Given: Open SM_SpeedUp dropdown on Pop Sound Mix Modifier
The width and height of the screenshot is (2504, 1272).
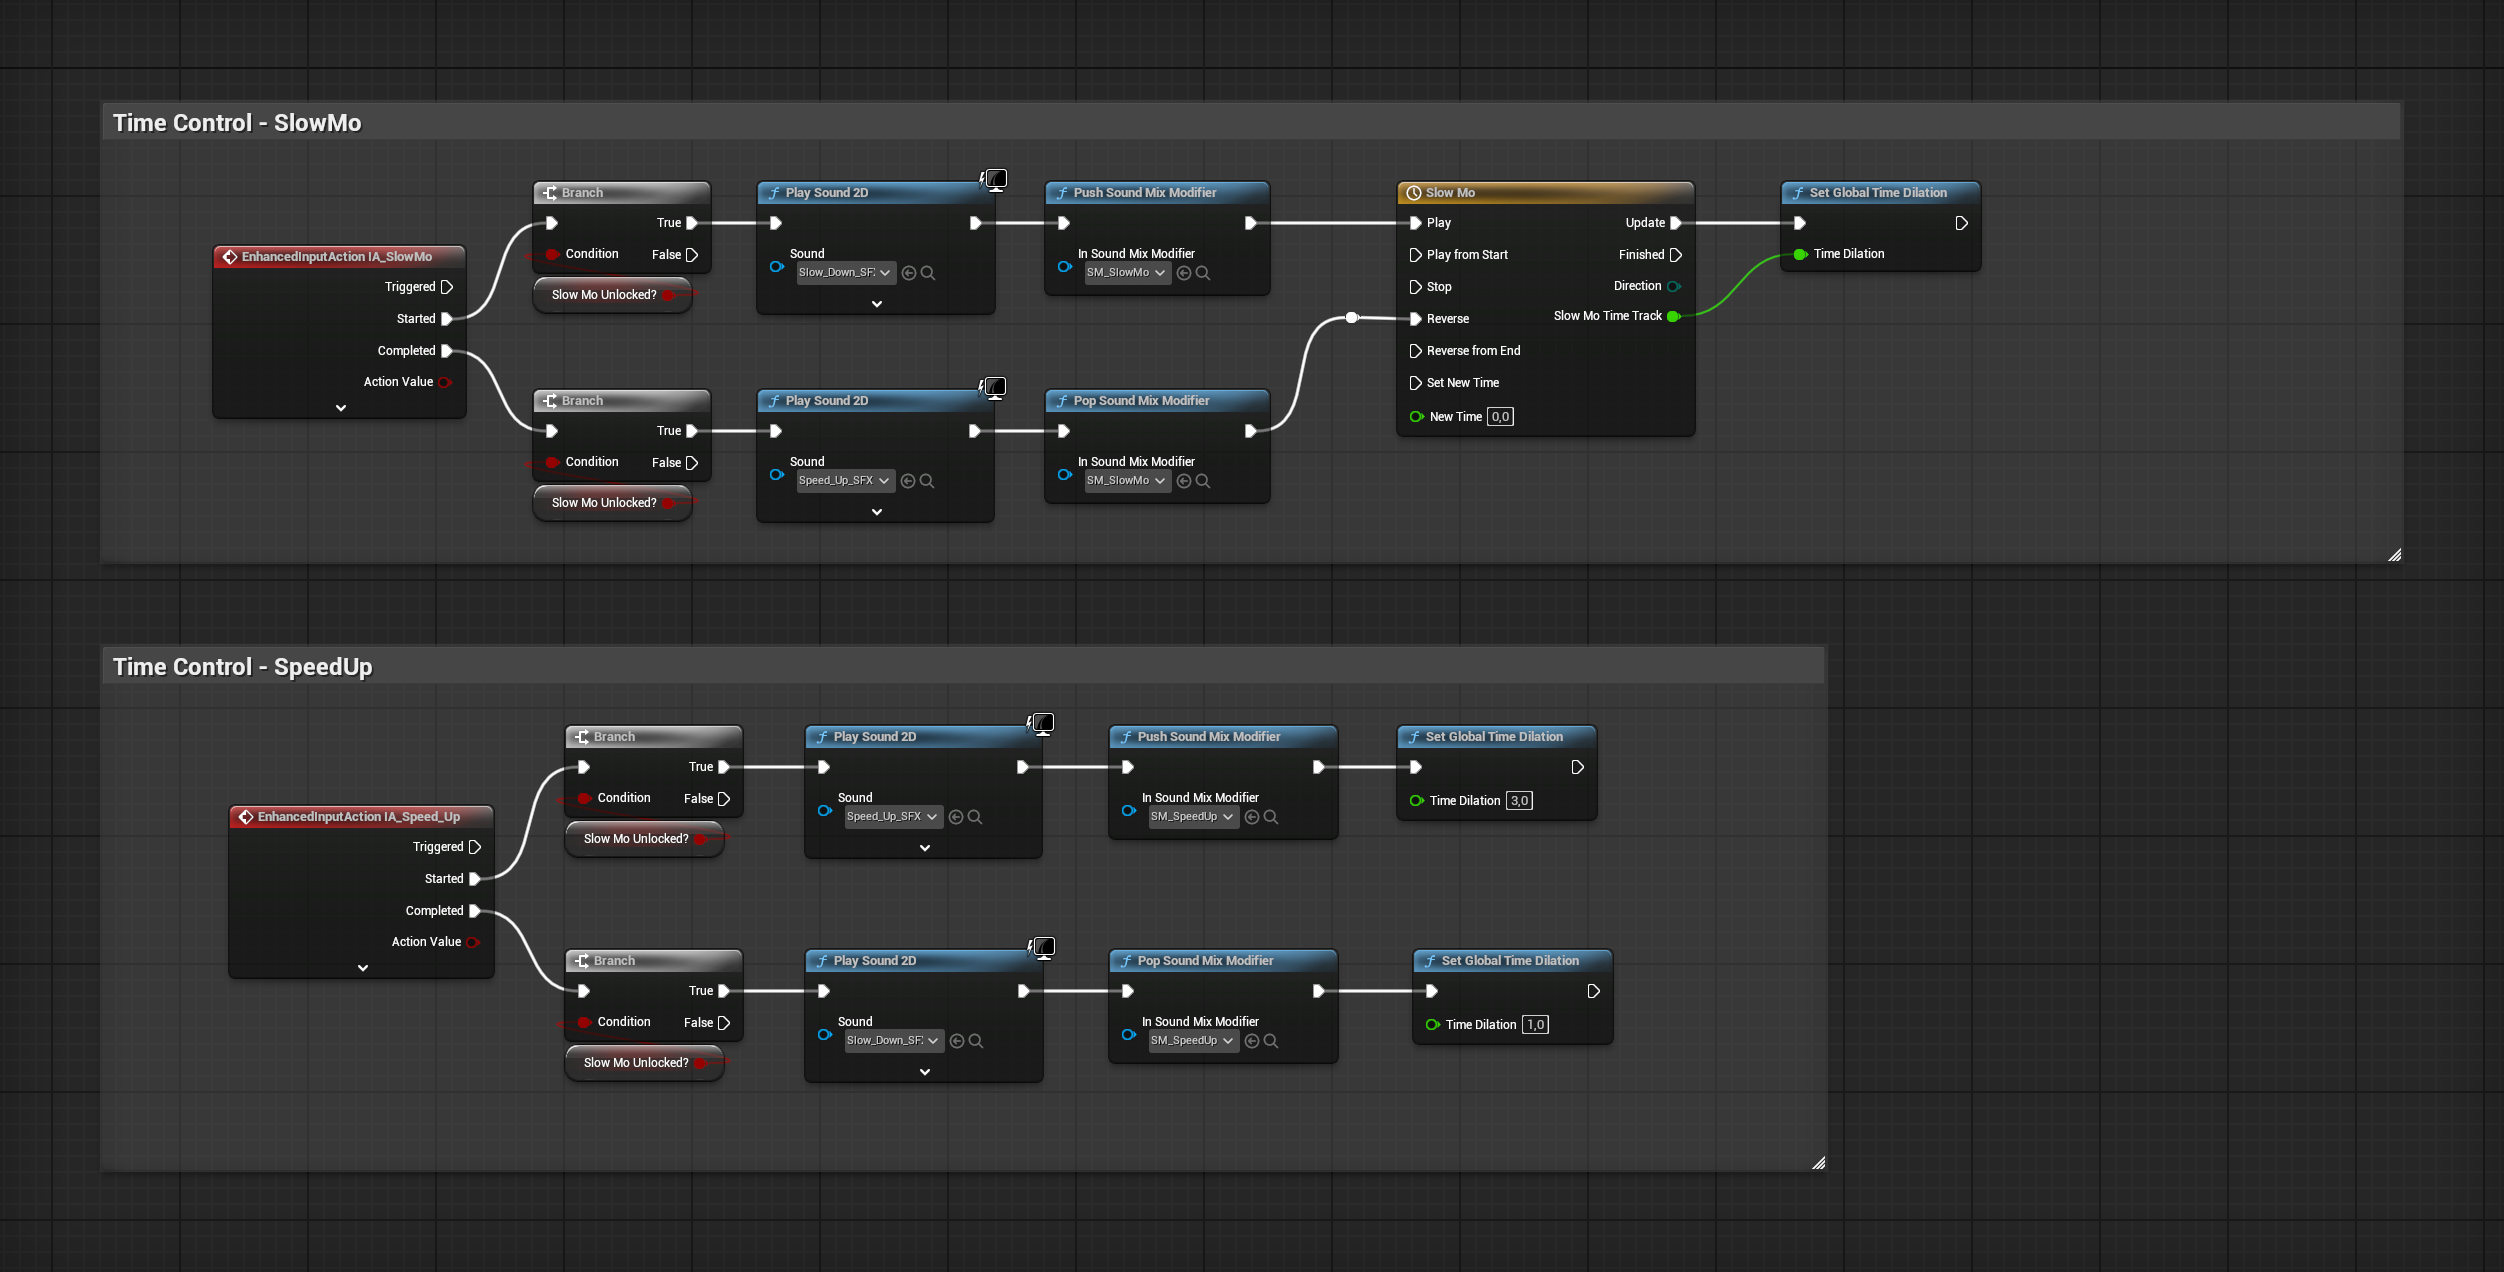Looking at the screenshot, I should pyautogui.click(x=1193, y=1041).
